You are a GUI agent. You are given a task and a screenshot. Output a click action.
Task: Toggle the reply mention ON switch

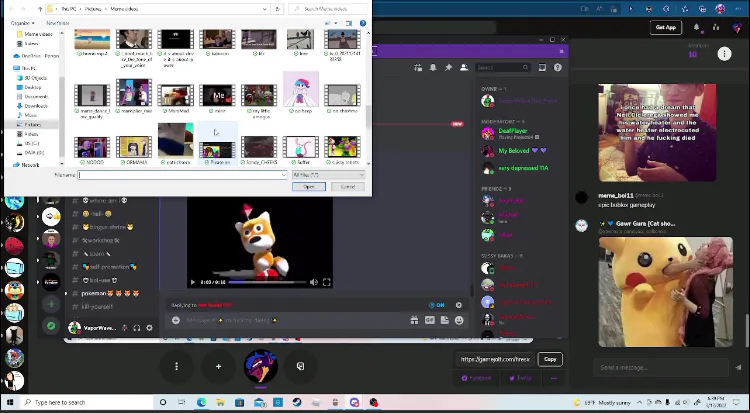pyautogui.click(x=437, y=305)
